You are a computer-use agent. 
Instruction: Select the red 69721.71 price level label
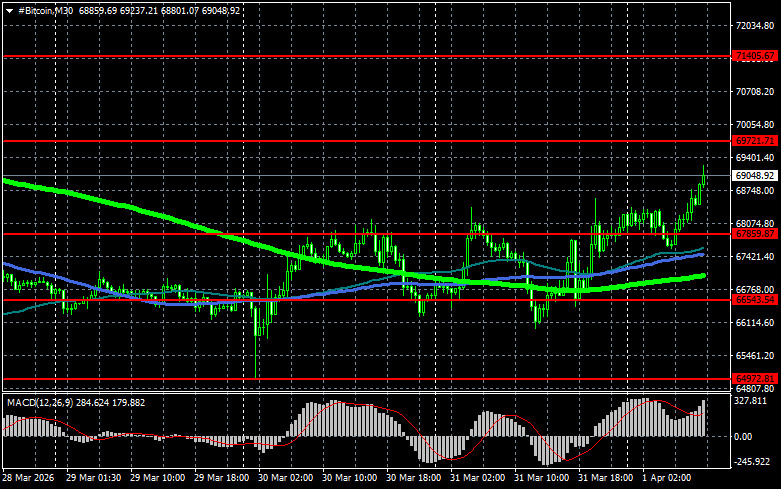755,141
